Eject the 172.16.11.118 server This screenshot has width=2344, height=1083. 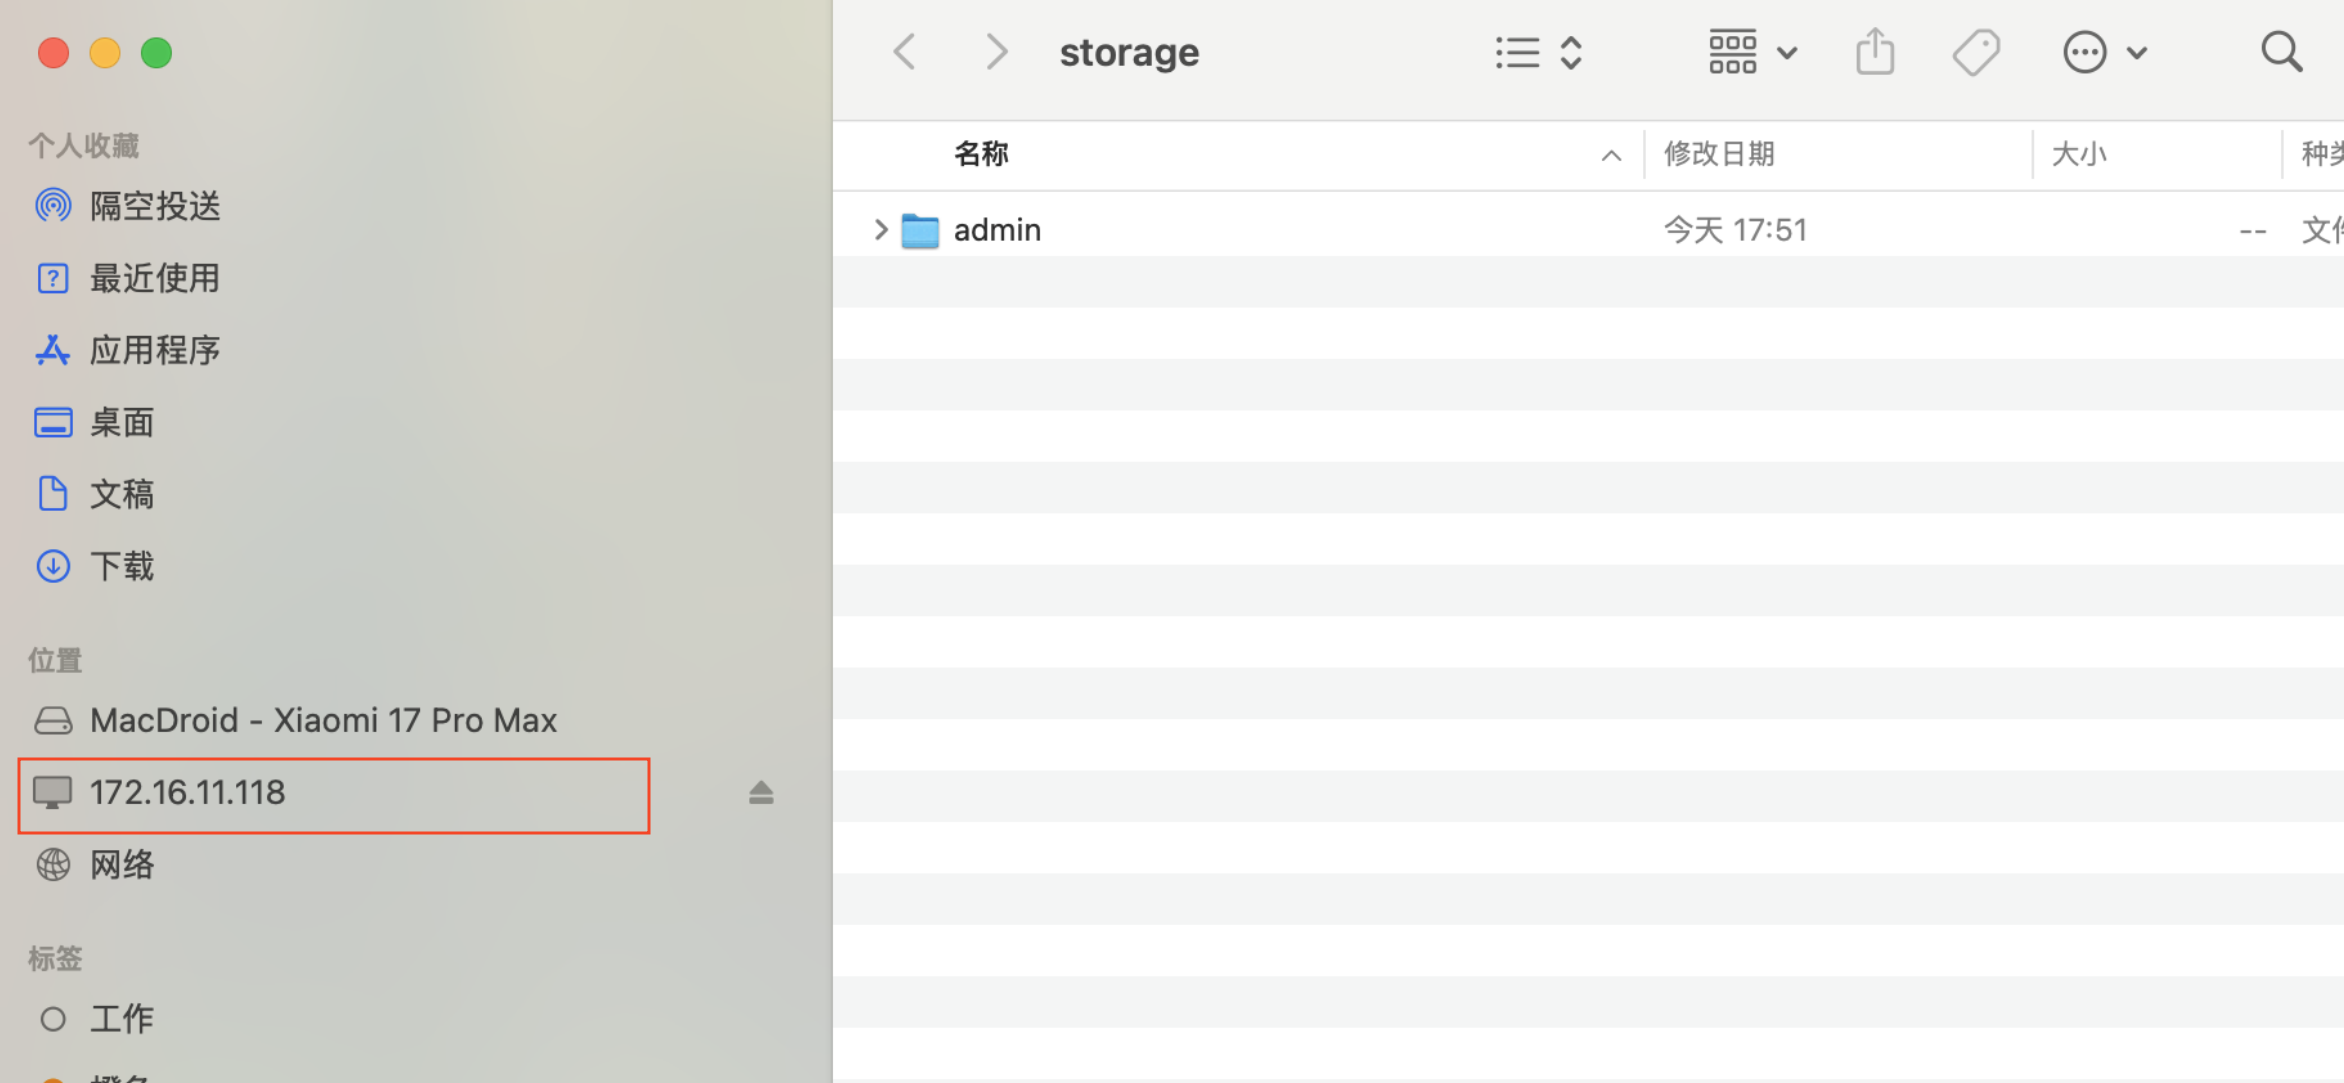pyautogui.click(x=761, y=793)
